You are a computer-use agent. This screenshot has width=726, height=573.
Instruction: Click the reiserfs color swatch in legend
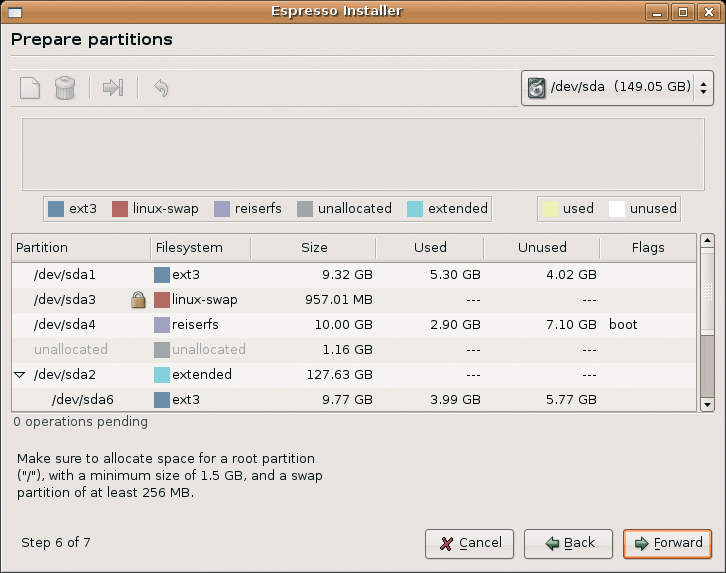click(222, 209)
